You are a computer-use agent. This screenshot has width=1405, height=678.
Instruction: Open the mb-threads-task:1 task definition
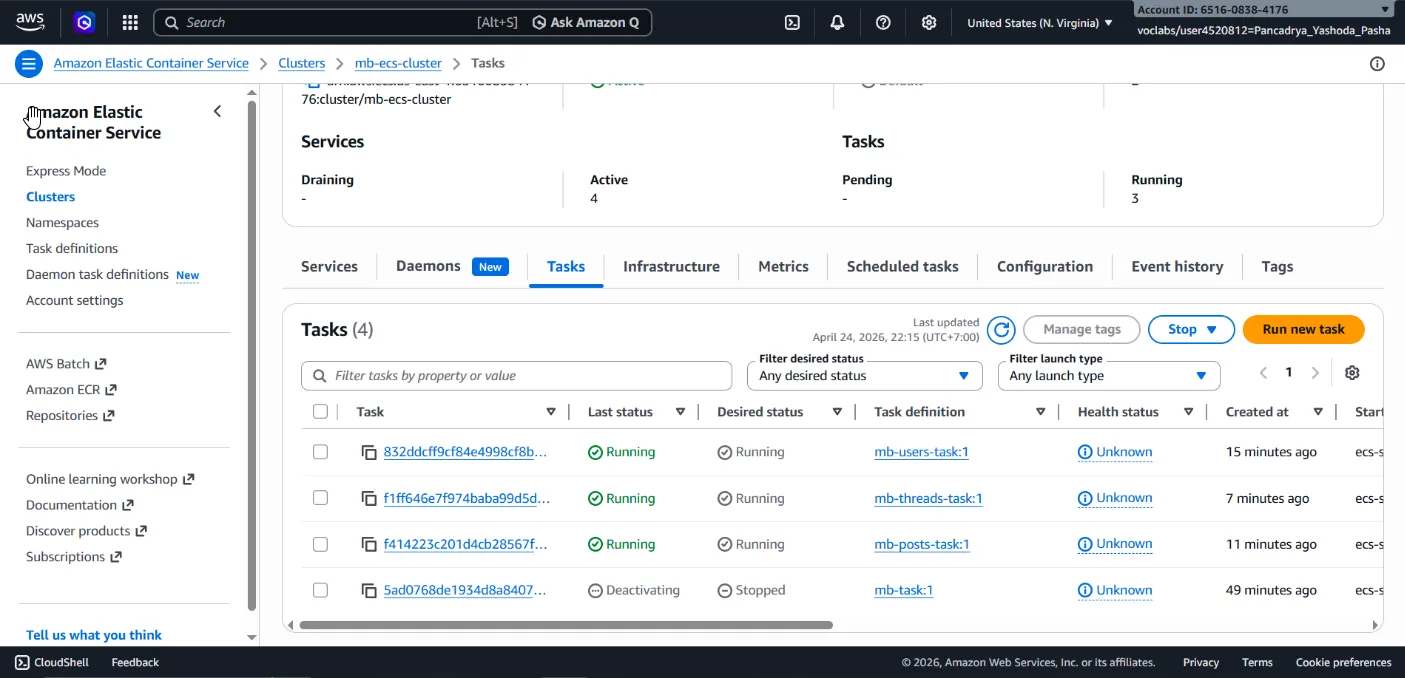point(928,498)
